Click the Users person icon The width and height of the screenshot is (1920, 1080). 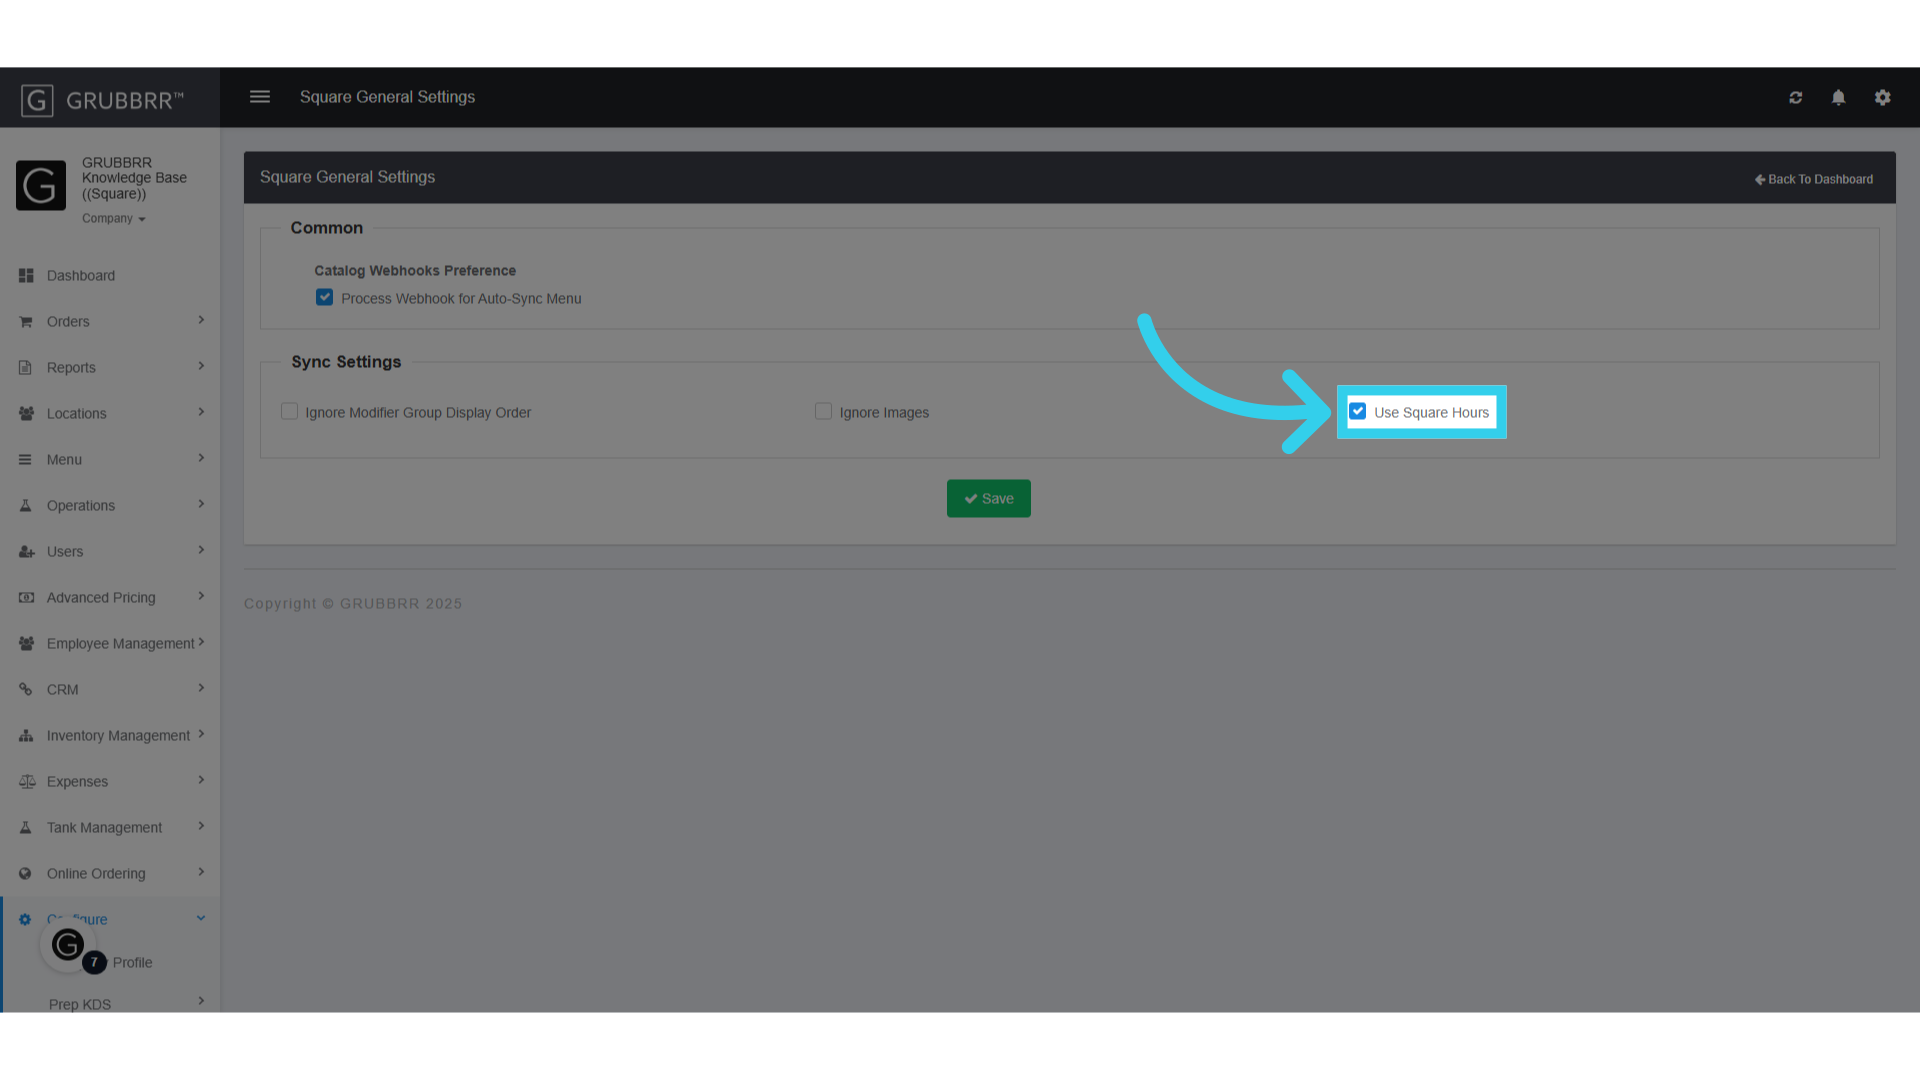click(x=26, y=552)
